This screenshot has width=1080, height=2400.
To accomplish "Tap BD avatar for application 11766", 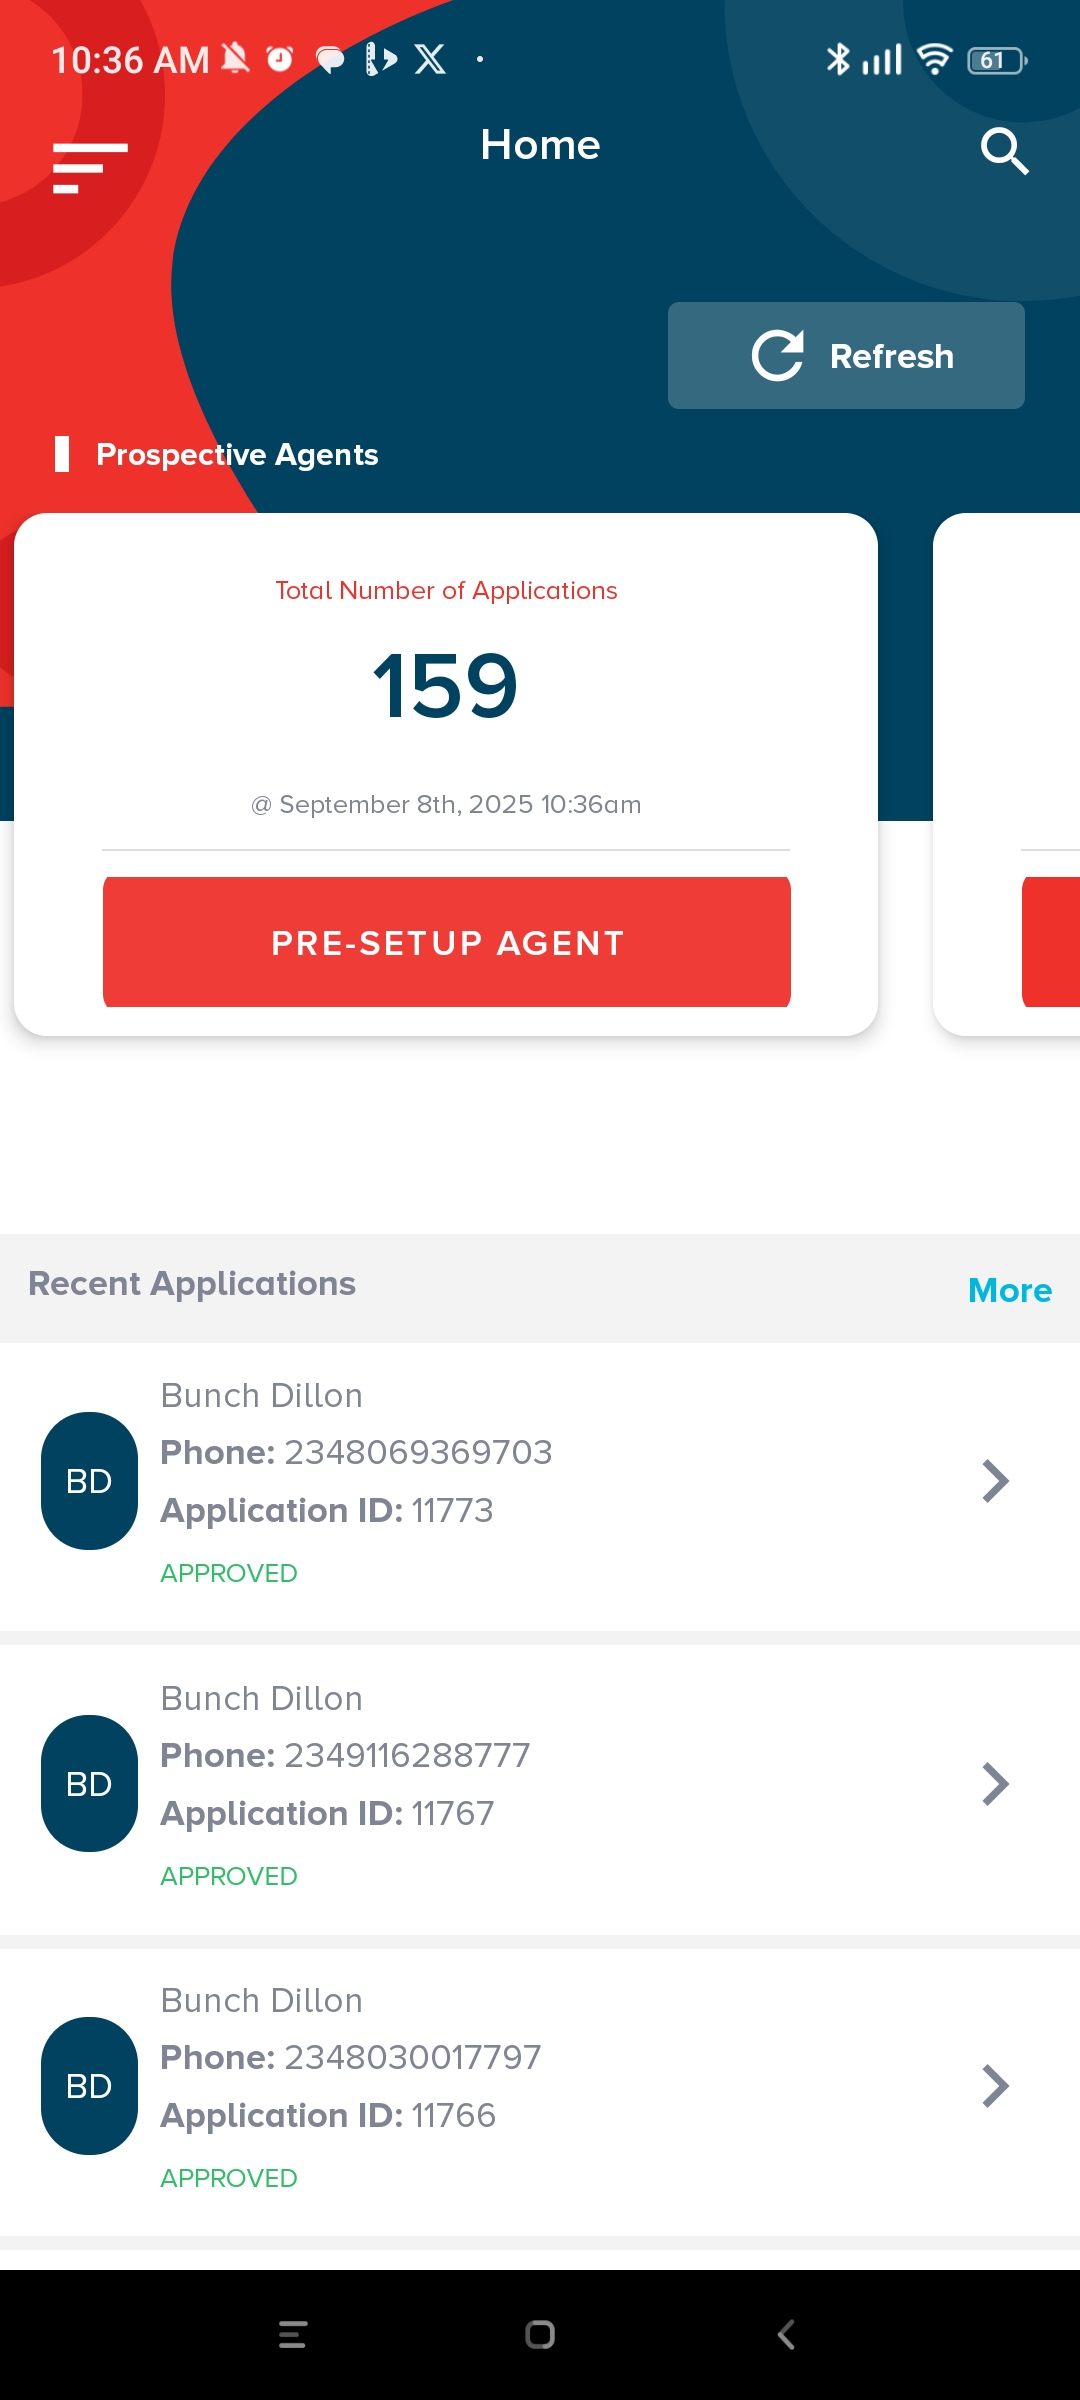I will pyautogui.click(x=89, y=2086).
